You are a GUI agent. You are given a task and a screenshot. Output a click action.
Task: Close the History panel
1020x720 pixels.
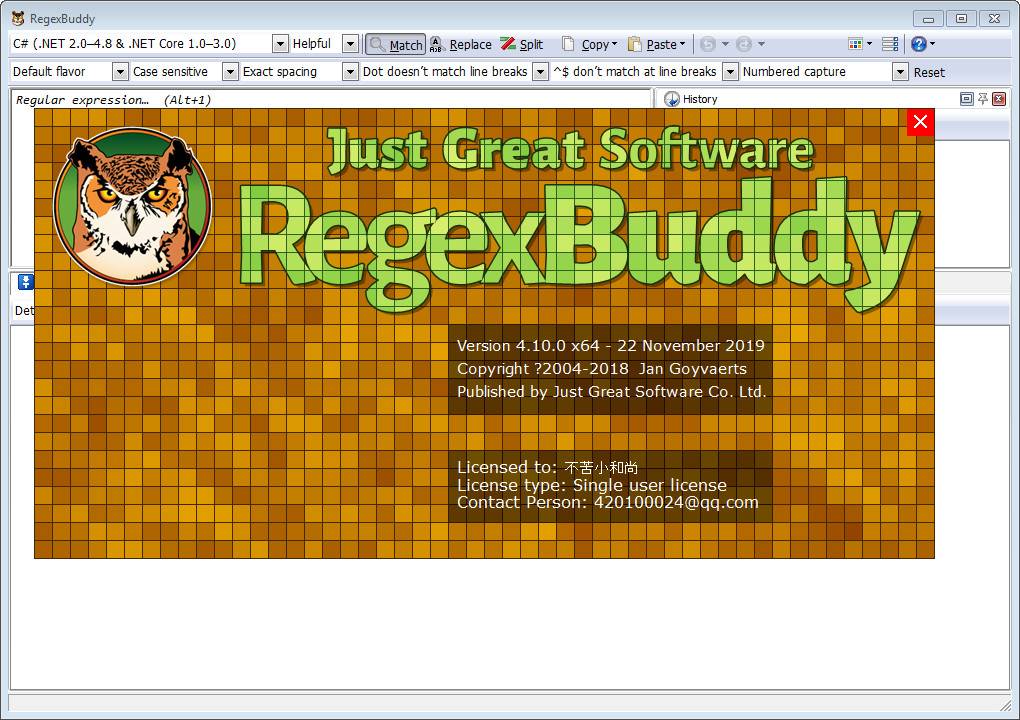[999, 99]
